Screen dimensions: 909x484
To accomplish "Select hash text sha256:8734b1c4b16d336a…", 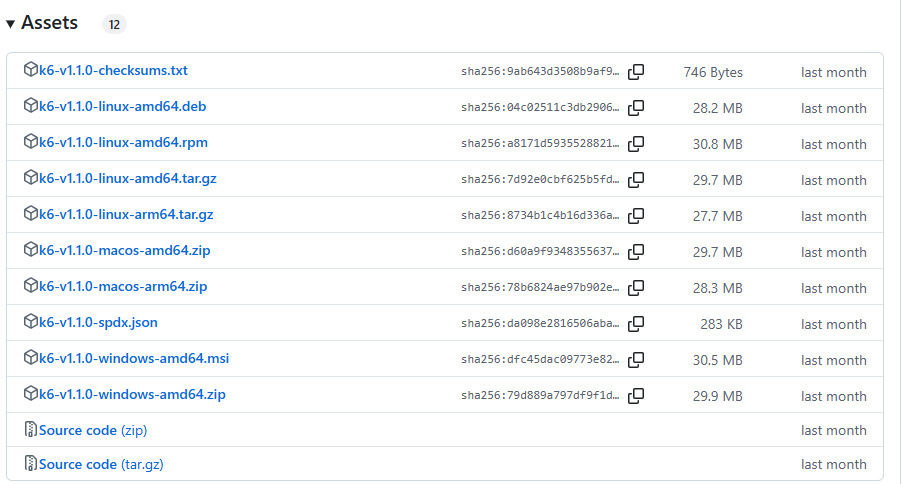I will [540, 216].
